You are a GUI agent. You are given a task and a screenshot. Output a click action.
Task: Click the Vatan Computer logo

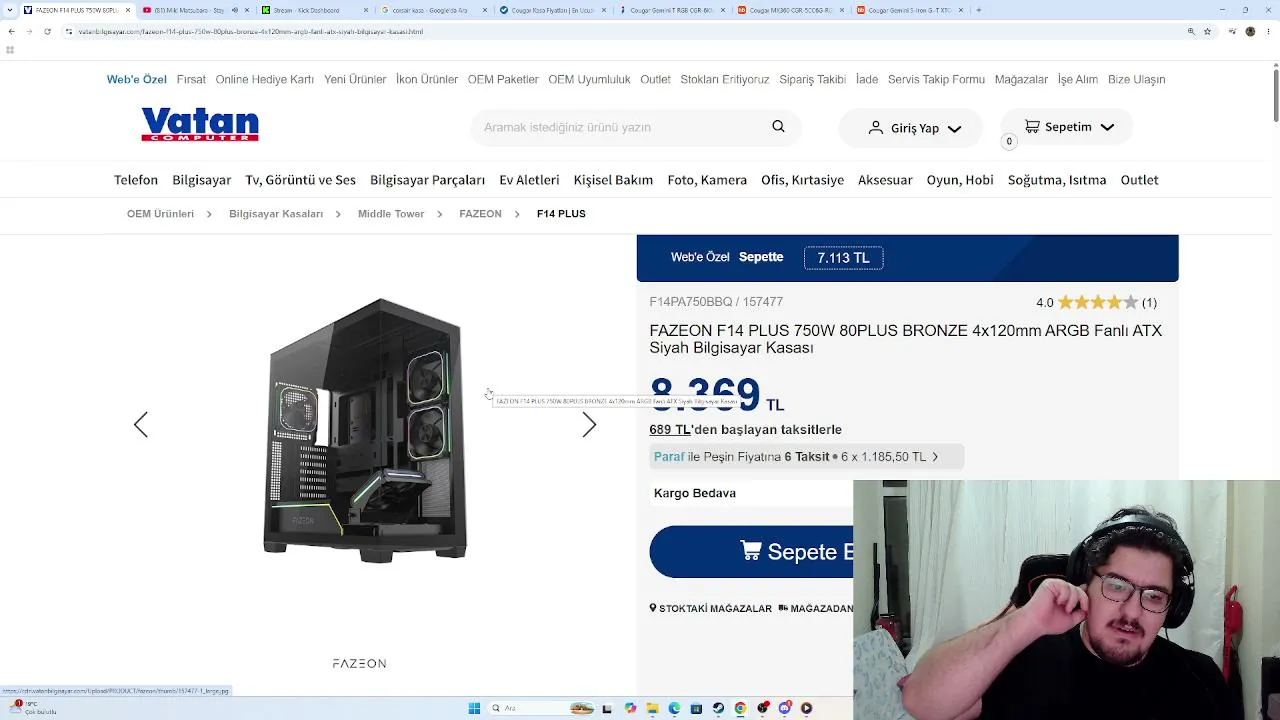pyautogui.click(x=200, y=125)
